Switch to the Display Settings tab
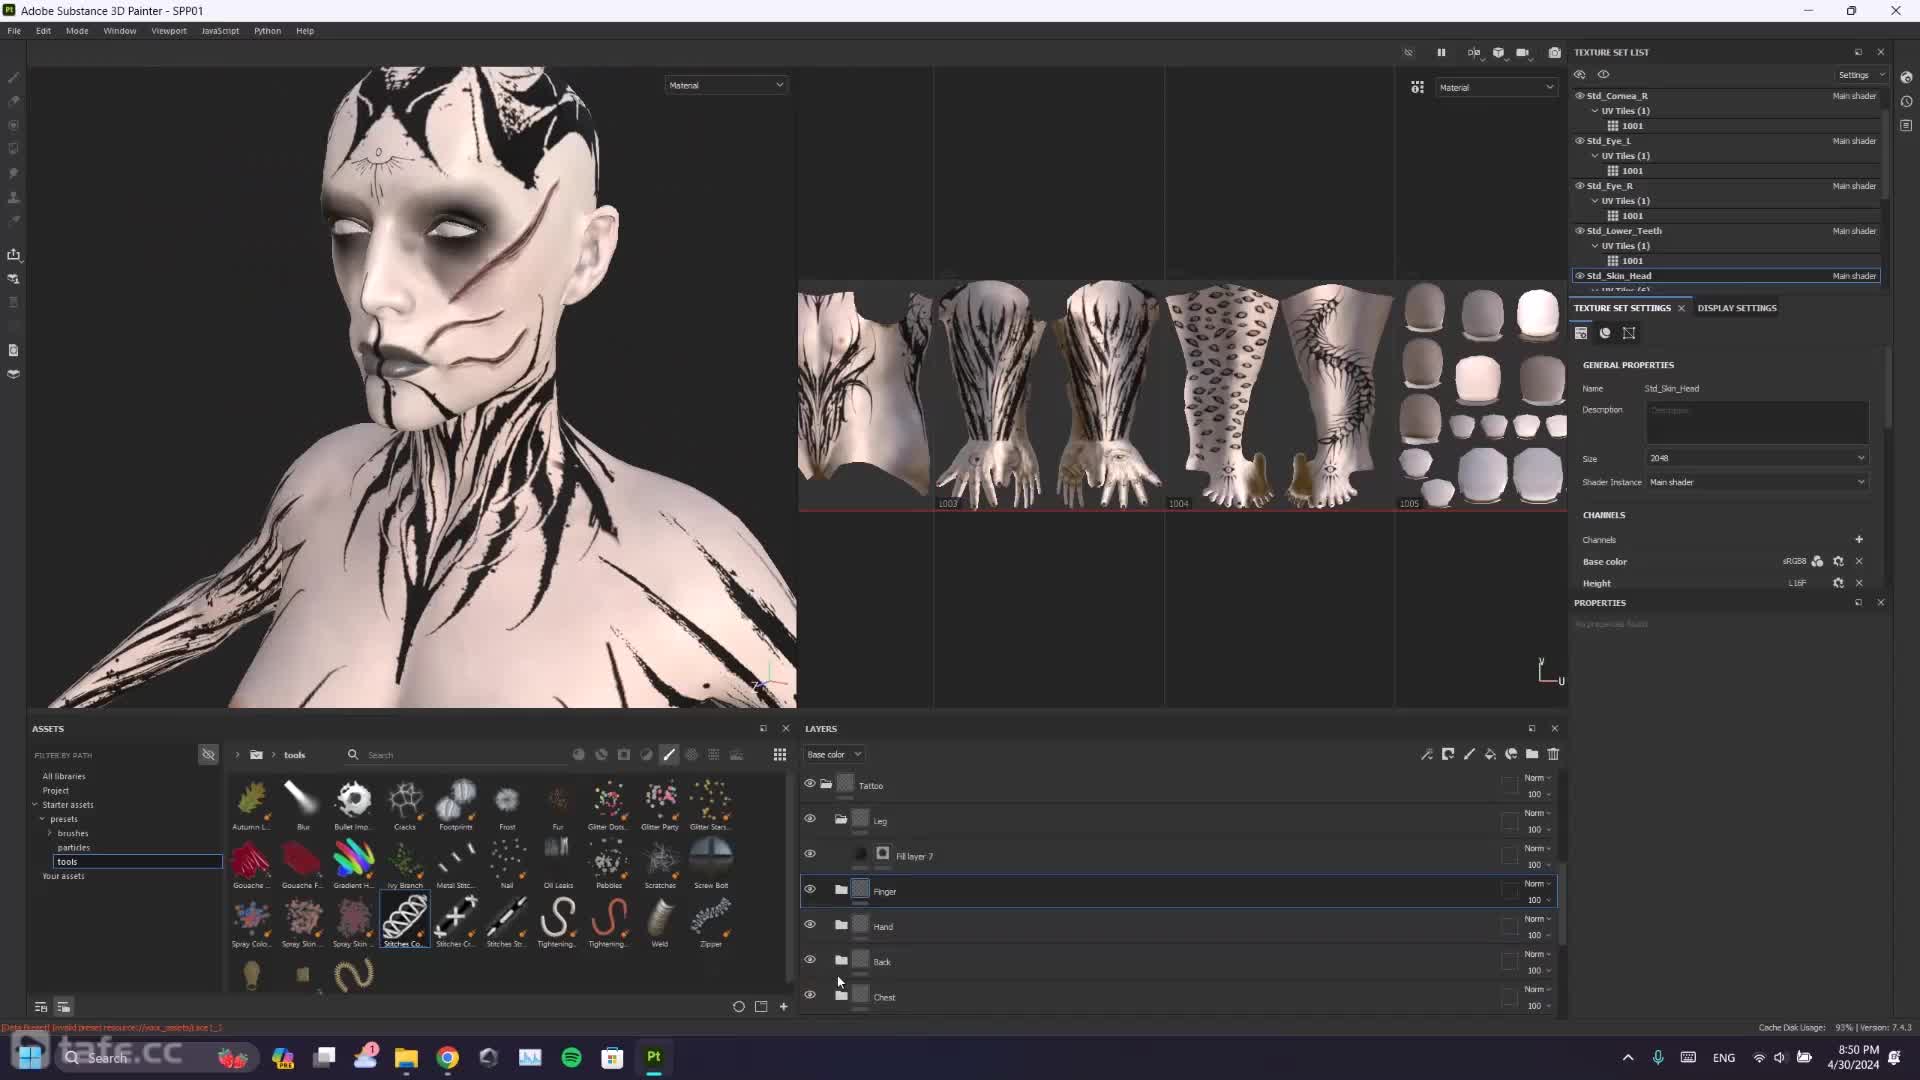 click(x=1737, y=308)
